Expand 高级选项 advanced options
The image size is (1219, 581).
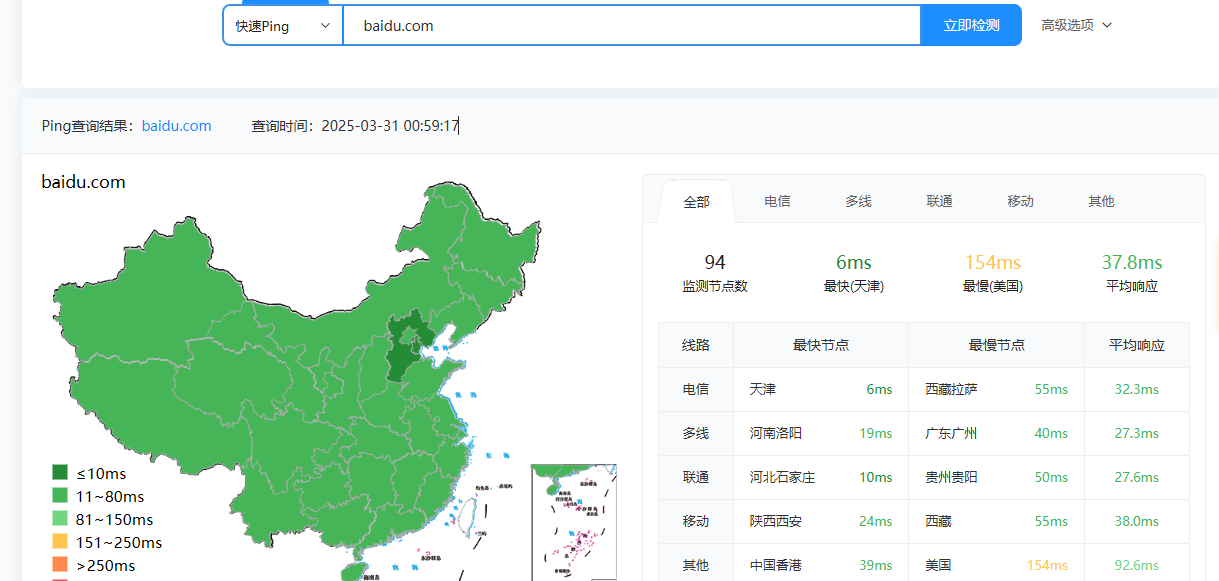coord(1076,26)
